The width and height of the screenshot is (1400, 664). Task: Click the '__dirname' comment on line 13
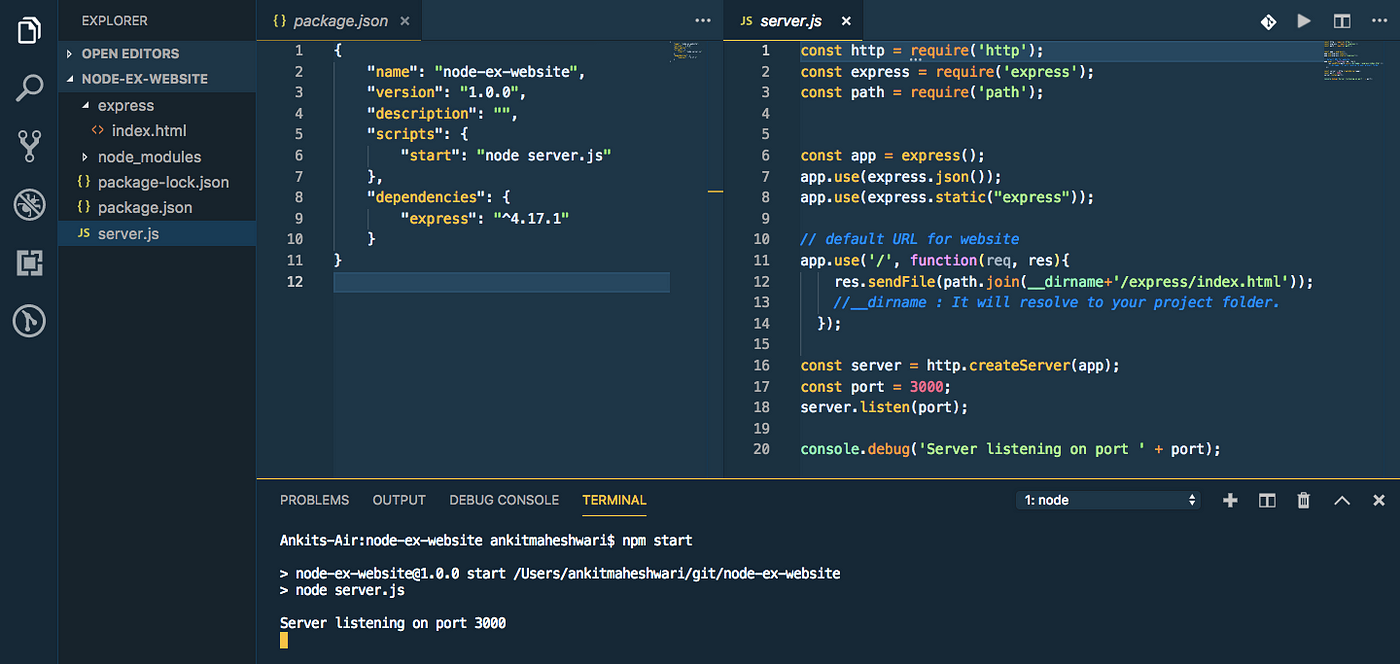[1056, 302]
